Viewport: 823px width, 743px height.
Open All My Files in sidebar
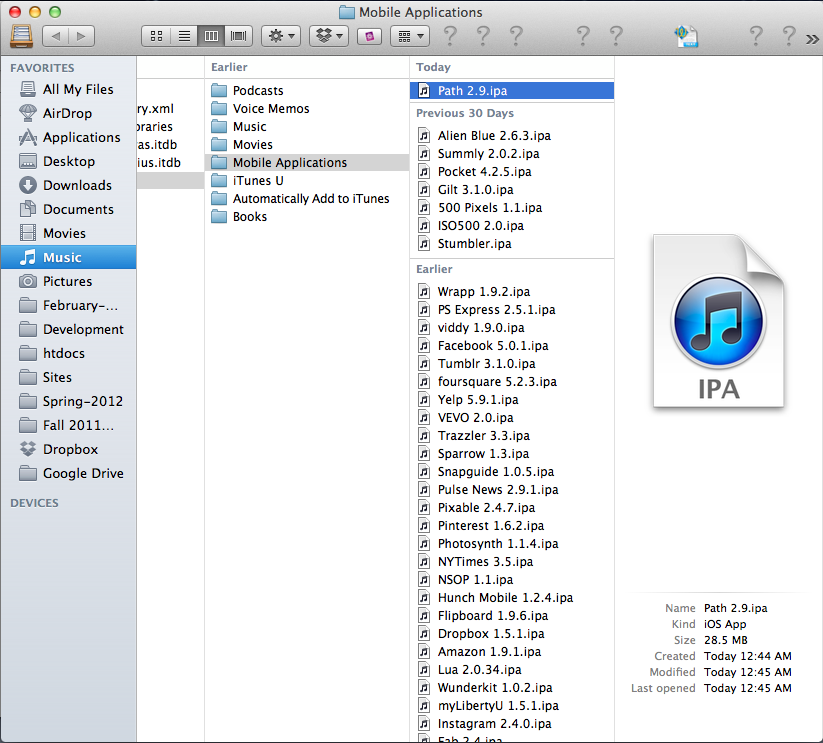click(x=68, y=89)
